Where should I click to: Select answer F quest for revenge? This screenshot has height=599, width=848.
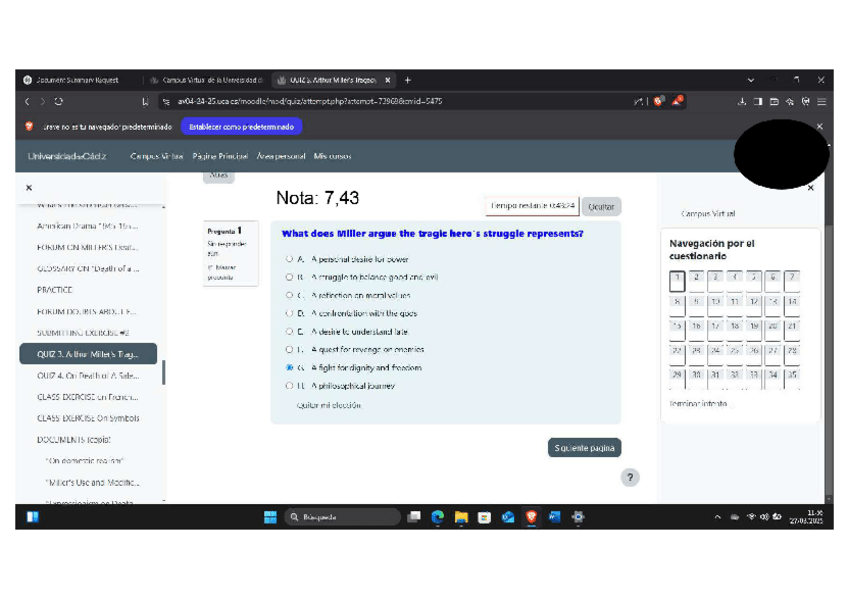point(289,349)
